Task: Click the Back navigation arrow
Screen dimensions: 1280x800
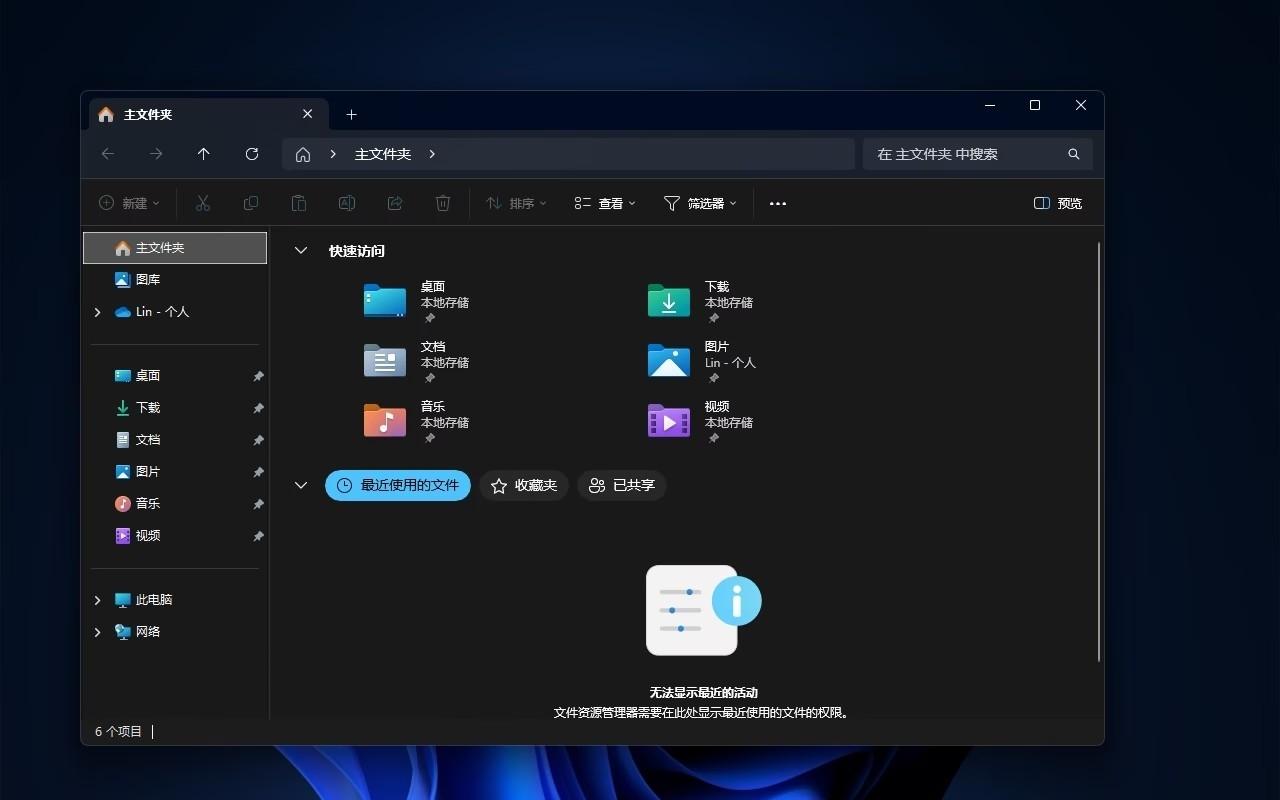Action: point(108,154)
